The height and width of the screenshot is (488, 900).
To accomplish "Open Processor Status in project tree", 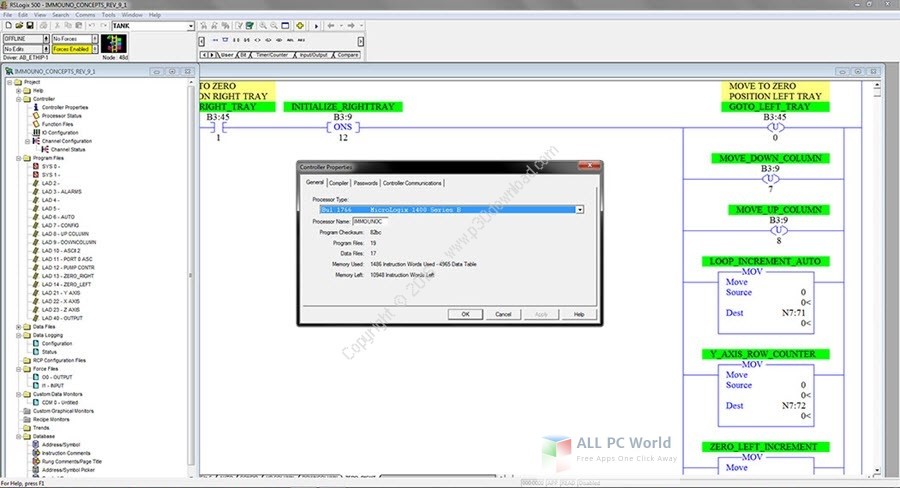I will (61, 116).
